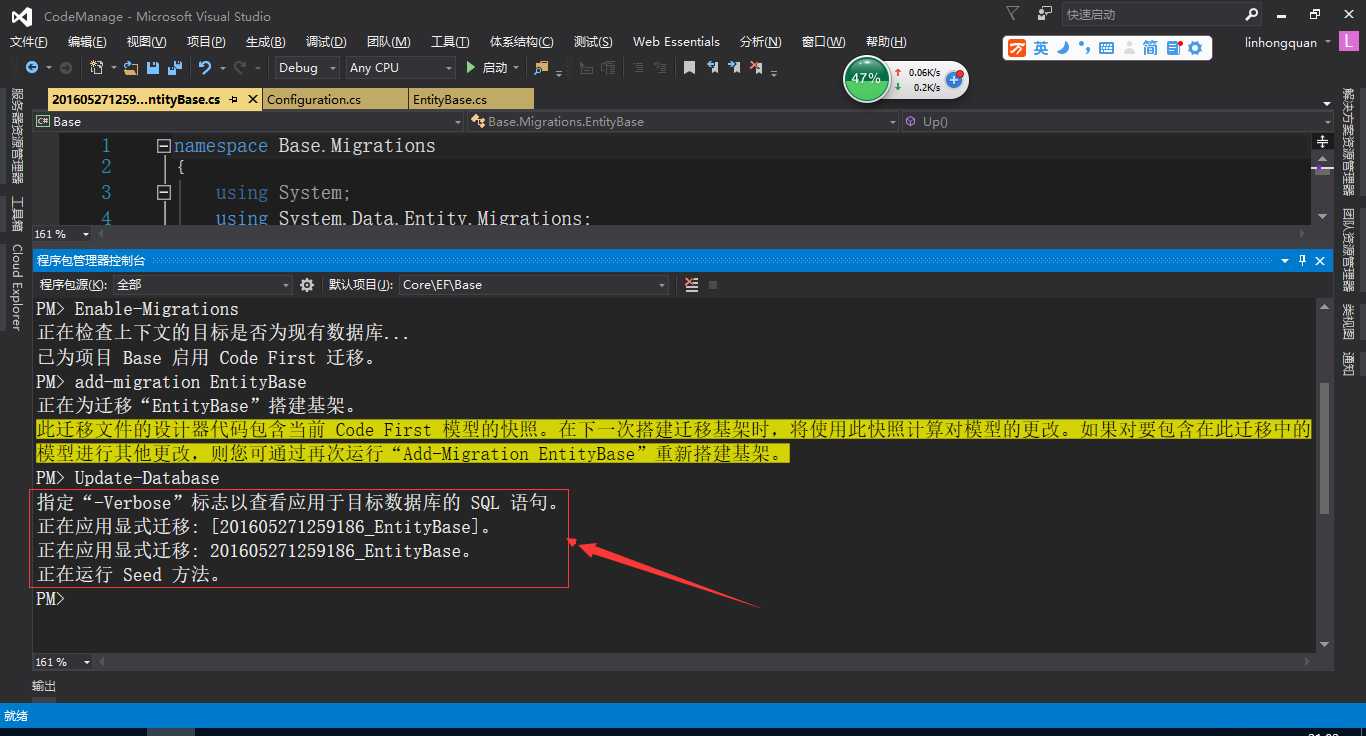Collapse the code region at line 3
Viewport: 1366px width, 736px height.
click(165, 192)
